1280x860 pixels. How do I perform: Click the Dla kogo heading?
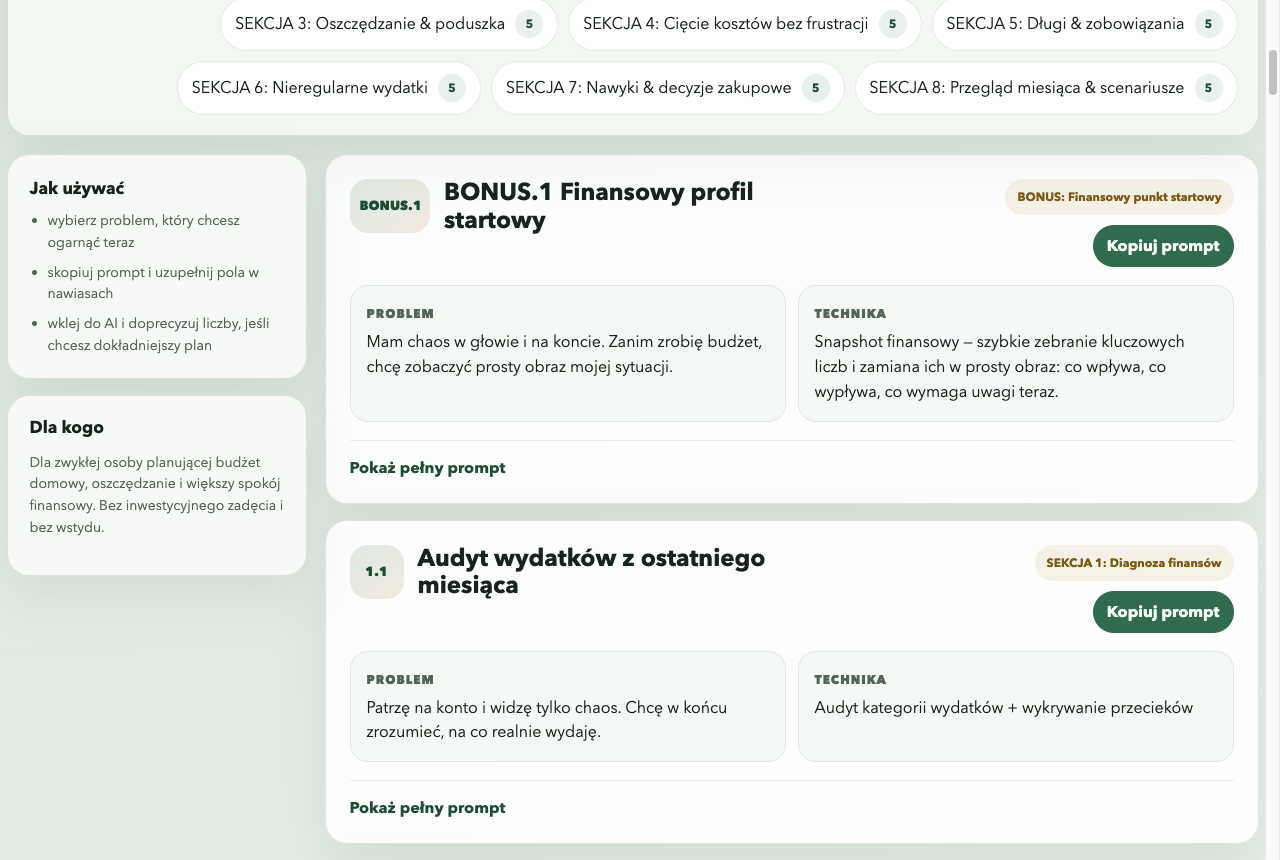click(67, 427)
